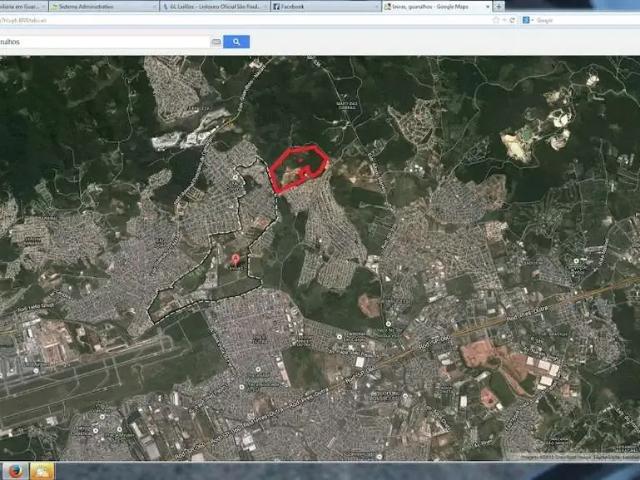Viewport: 640px width, 480px height.
Task: Click the blue magnifier search button
Action: point(236,42)
